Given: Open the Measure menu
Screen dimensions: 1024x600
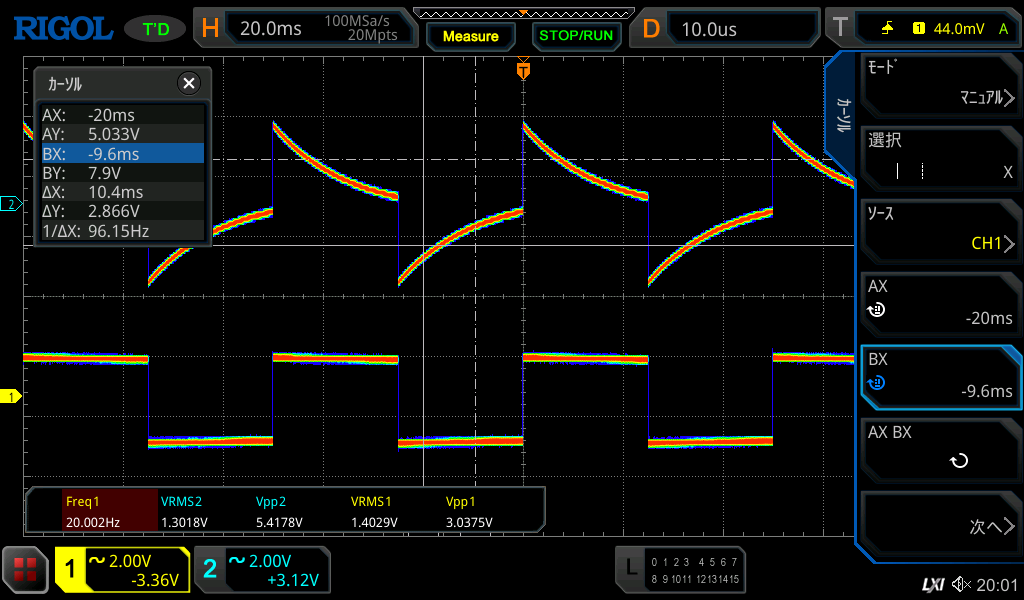Looking at the screenshot, I should coord(470,36).
